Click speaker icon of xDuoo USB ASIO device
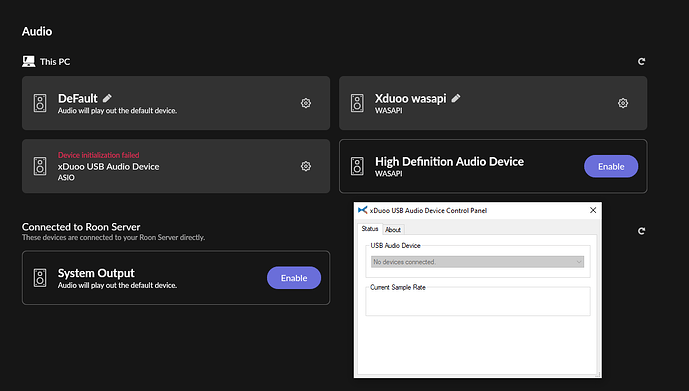Image resolution: width=689 pixels, height=391 pixels. [x=40, y=166]
